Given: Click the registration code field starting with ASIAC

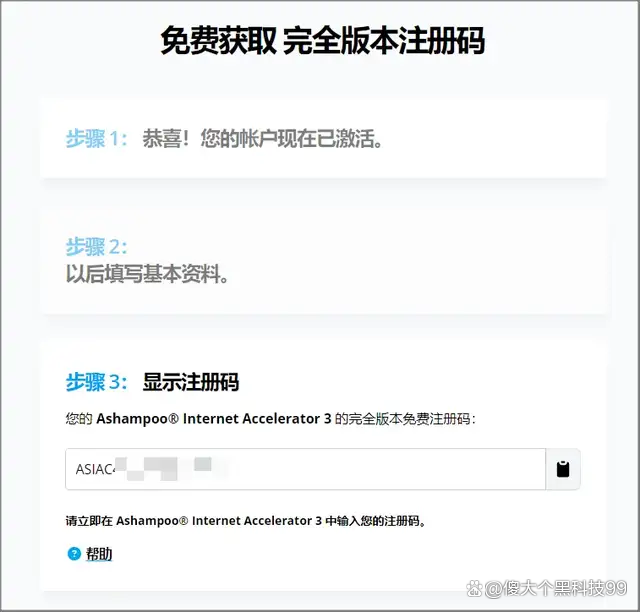Looking at the screenshot, I should click(305, 469).
